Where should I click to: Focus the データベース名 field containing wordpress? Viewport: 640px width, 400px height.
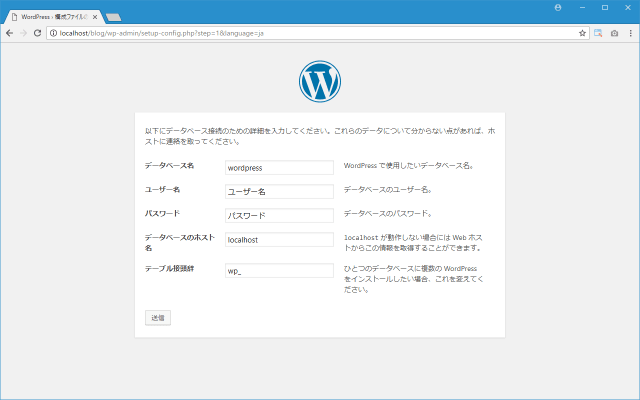coord(279,167)
